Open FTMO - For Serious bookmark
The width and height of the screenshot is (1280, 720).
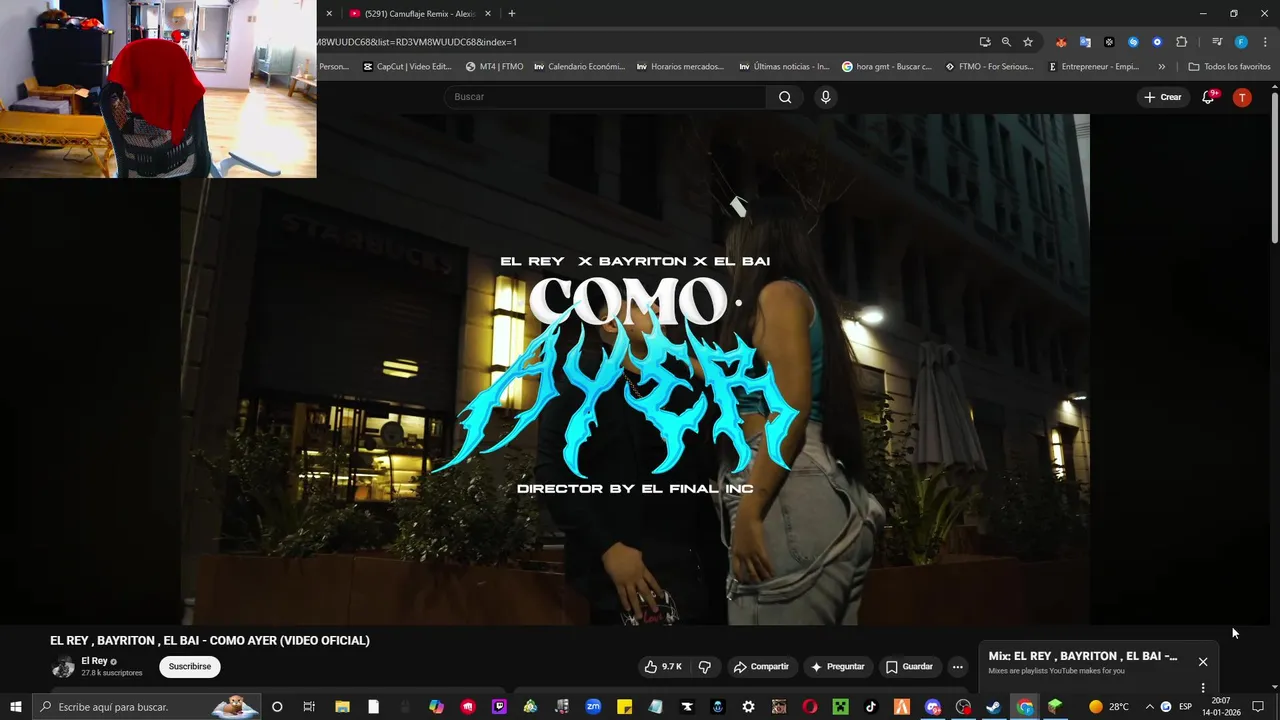click(x=989, y=67)
